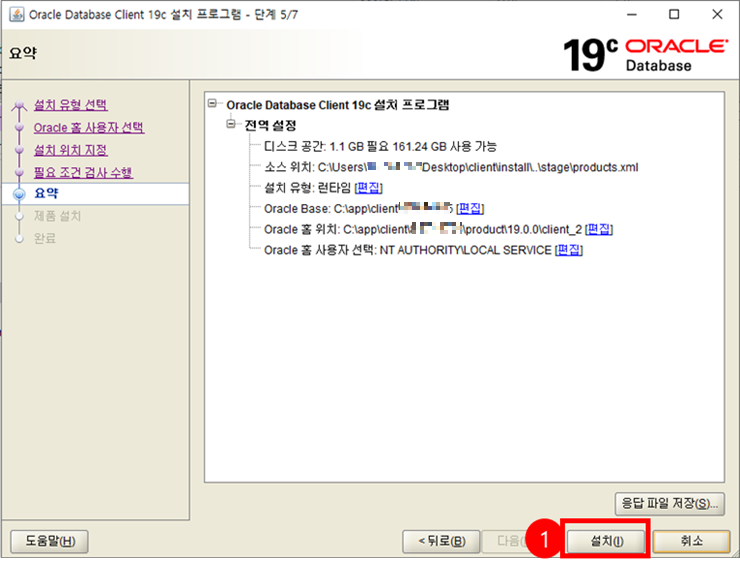
Task: Close the installer window
Action: (717, 15)
